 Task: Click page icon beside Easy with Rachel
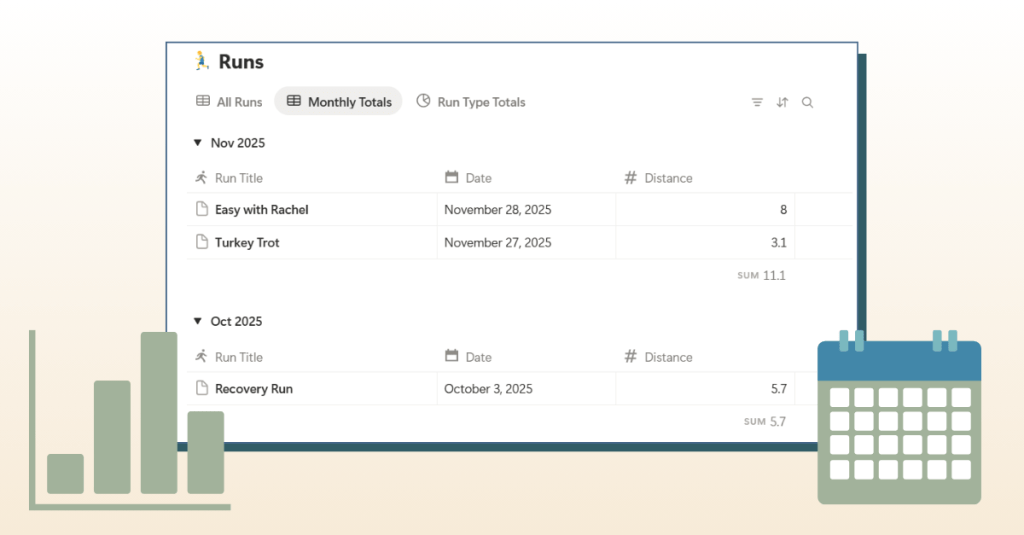201,210
